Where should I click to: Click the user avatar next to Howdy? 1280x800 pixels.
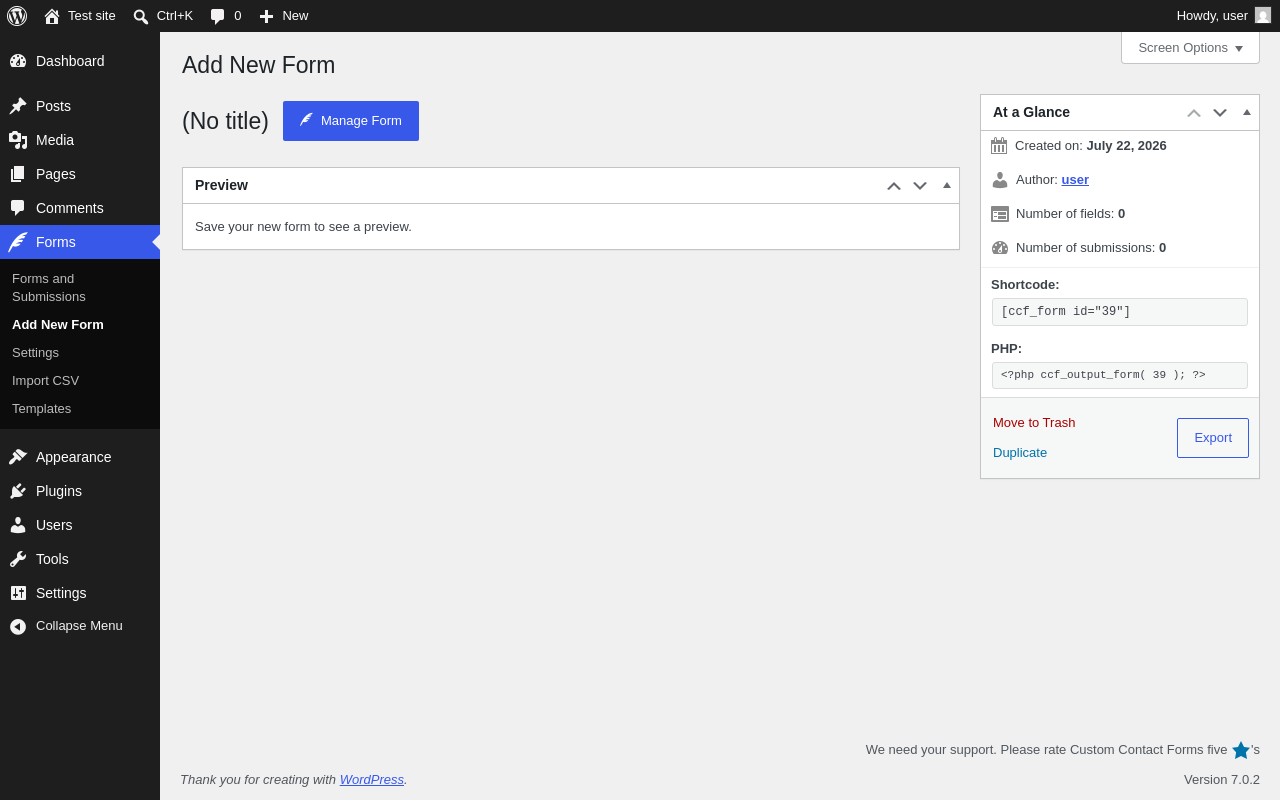(x=1263, y=15)
